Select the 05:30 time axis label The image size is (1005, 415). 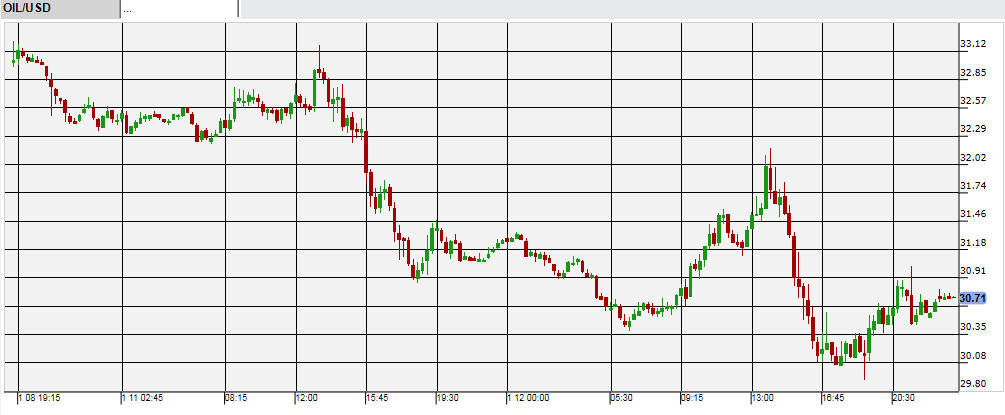click(621, 397)
